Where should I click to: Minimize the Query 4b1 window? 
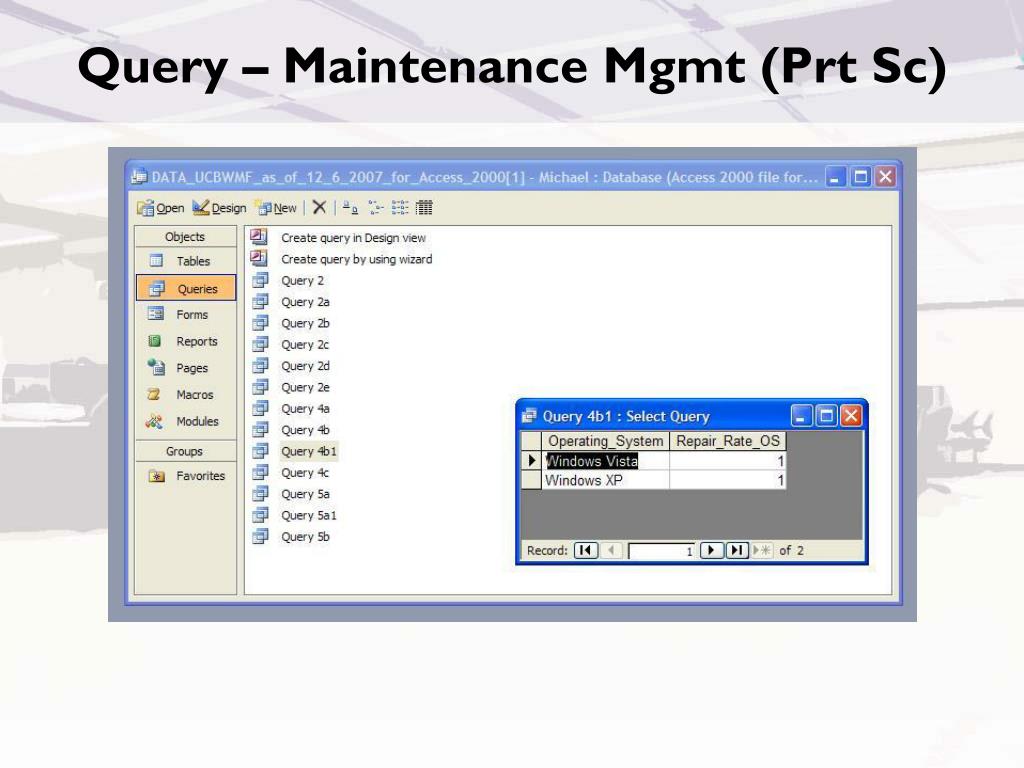point(801,416)
